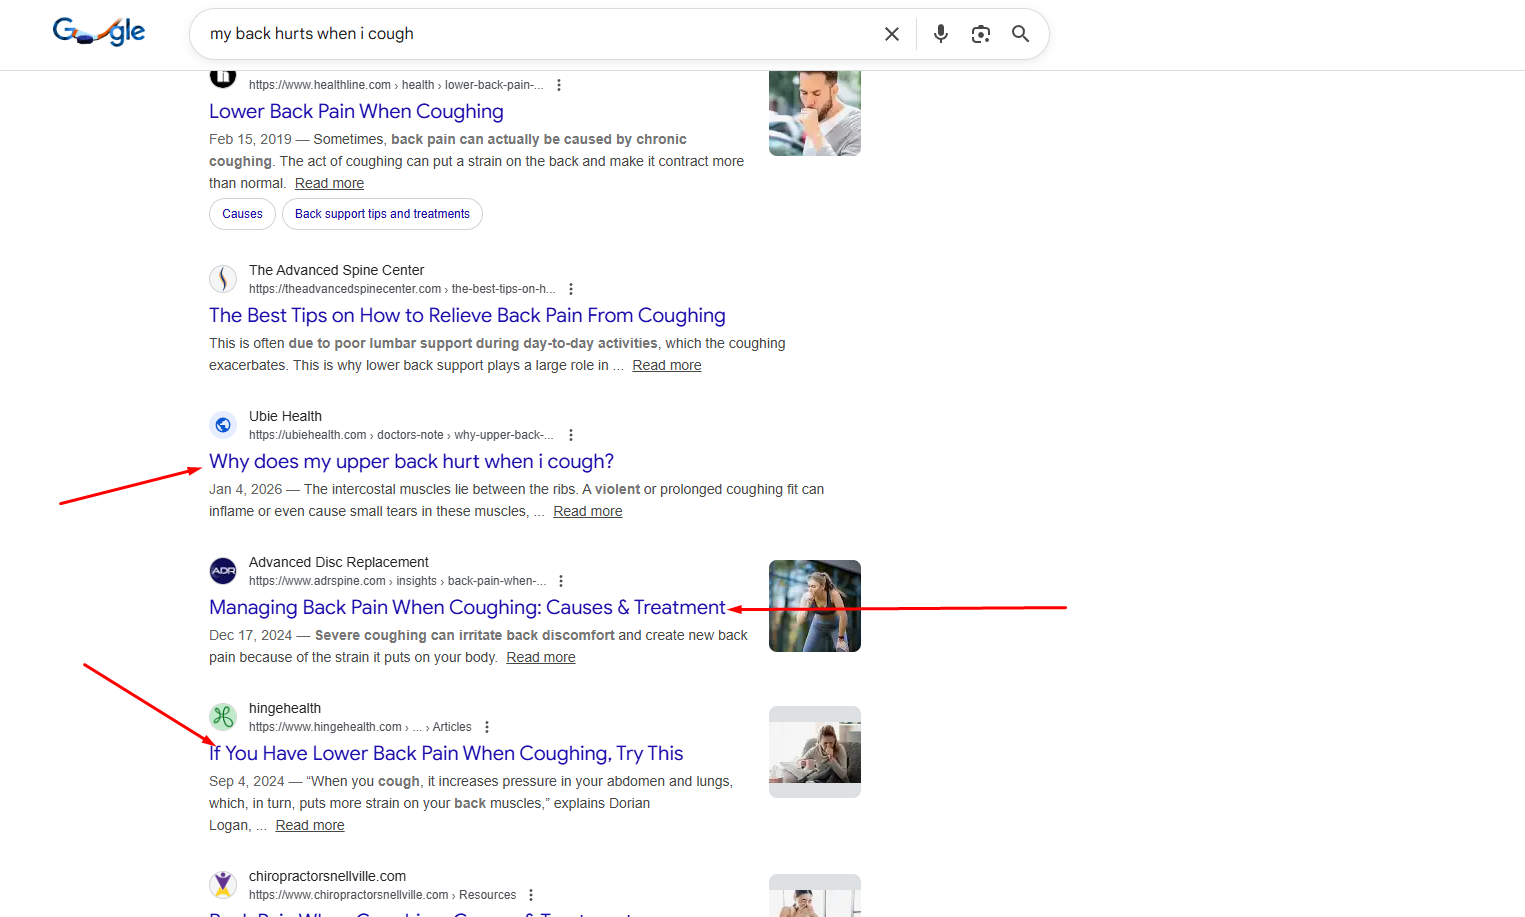Open three-dot menu for adrspine.com result
Viewport: 1525px width, 917px height.
point(561,581)
